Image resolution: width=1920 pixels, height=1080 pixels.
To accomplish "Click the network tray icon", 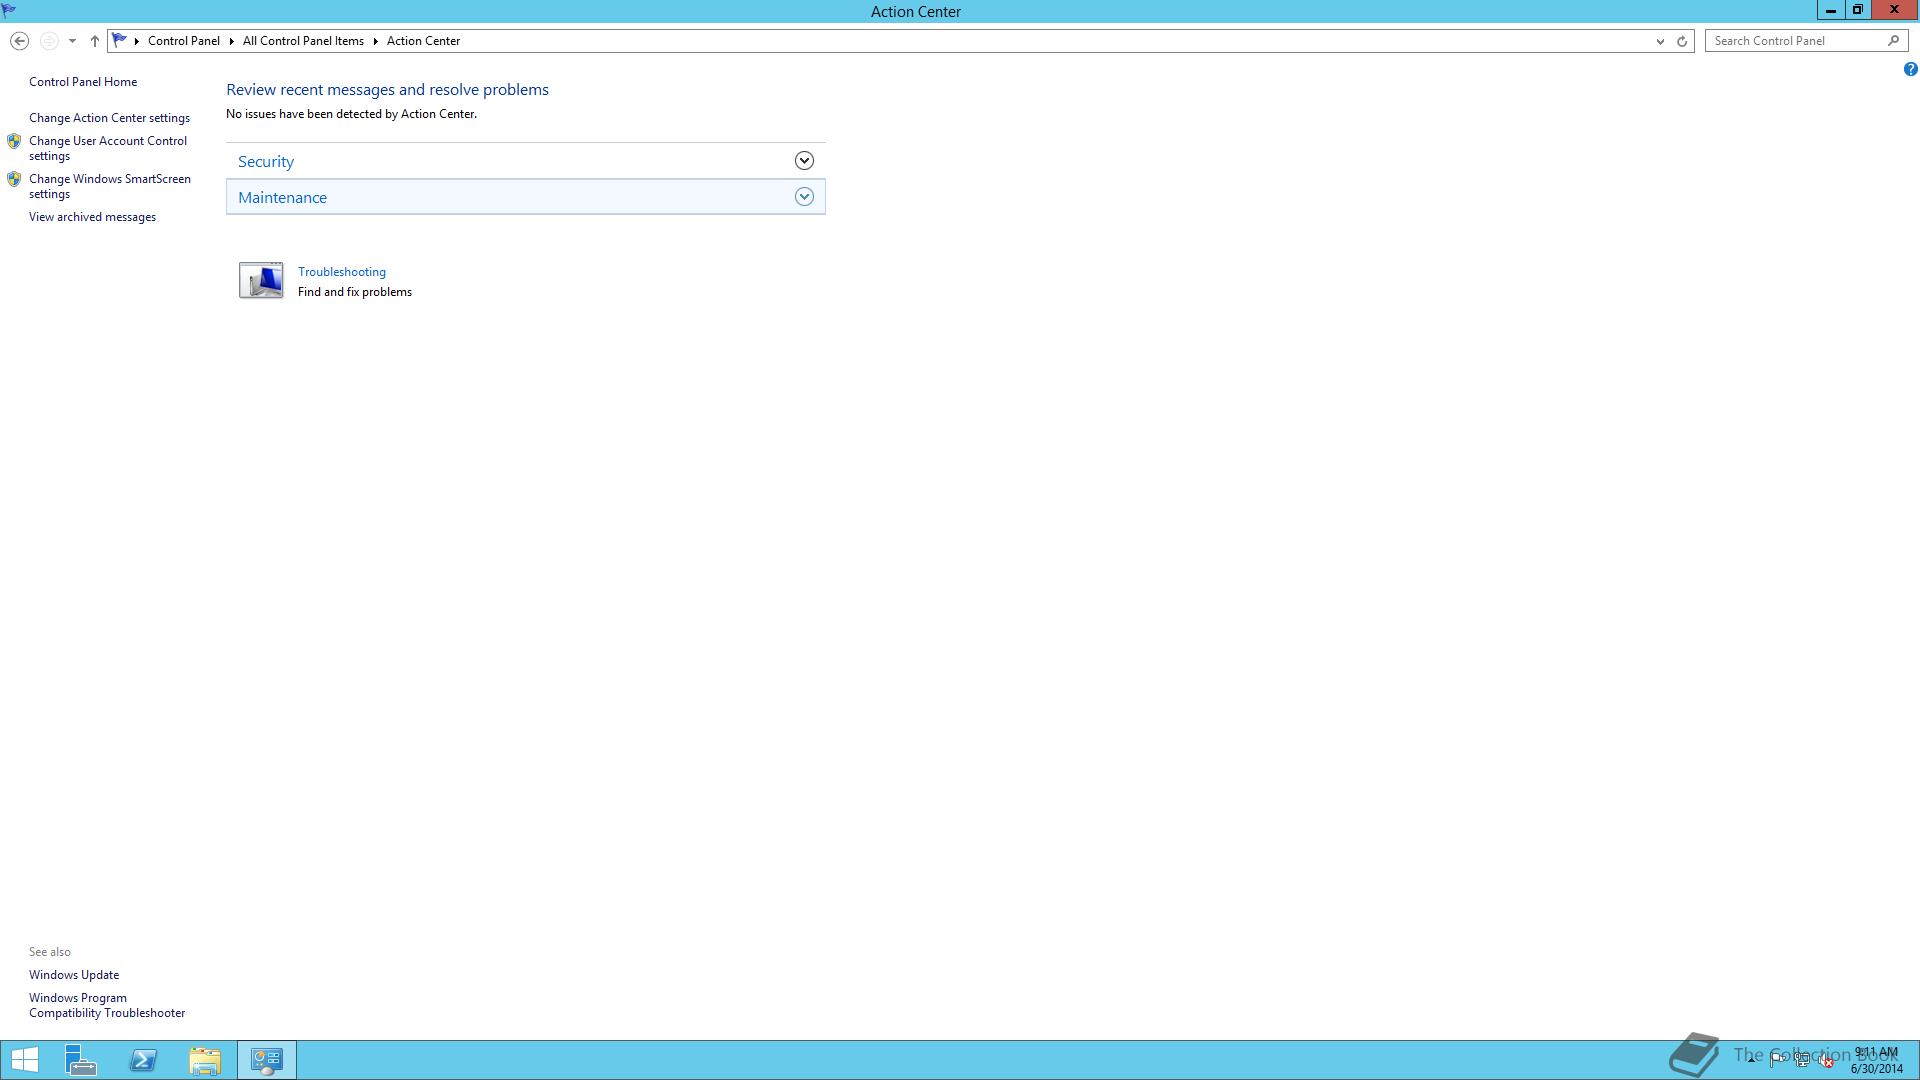I will coord(1801,1060).
